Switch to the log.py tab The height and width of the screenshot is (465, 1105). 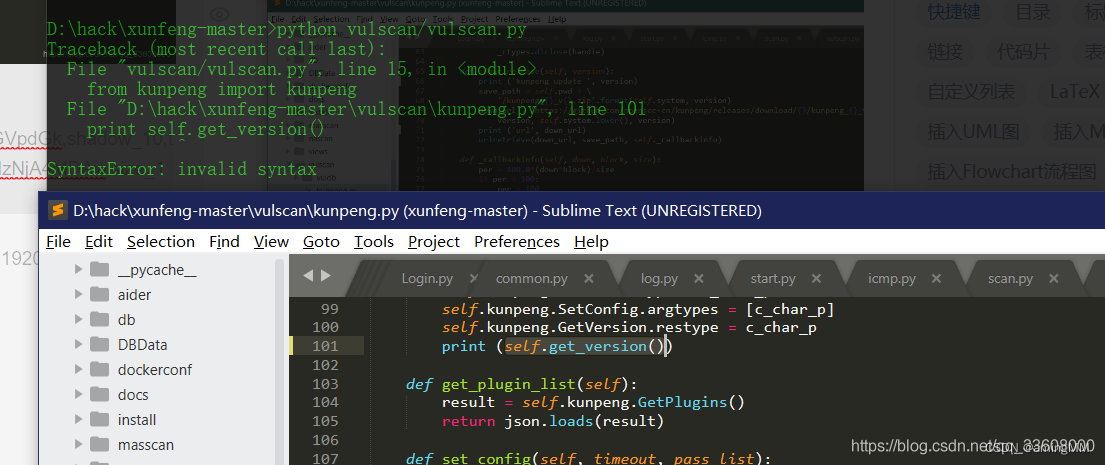(660, 278)
